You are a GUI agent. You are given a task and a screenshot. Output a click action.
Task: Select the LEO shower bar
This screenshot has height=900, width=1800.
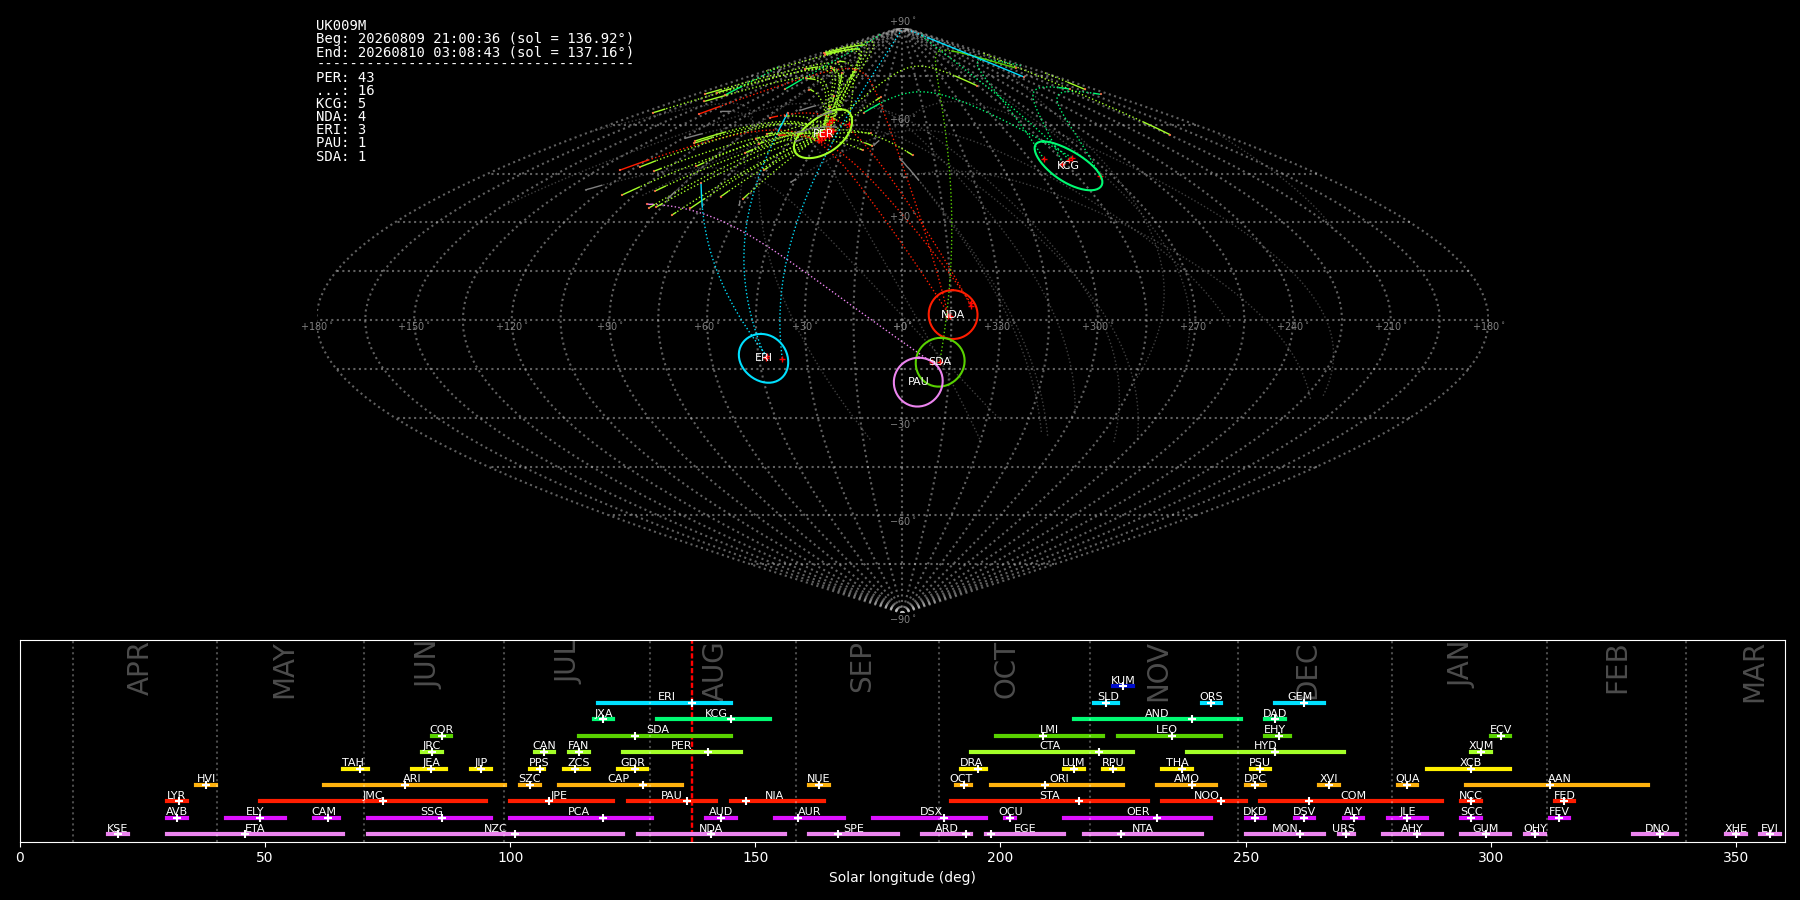click(1169, 736)
